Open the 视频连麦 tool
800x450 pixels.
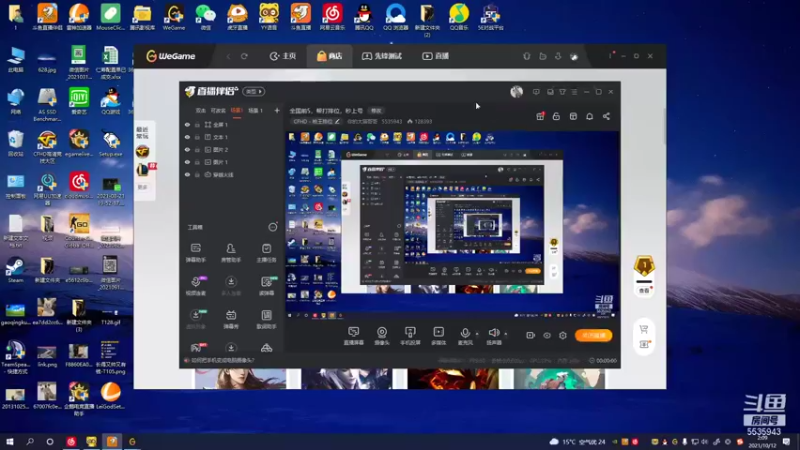(x=196, y=286)
